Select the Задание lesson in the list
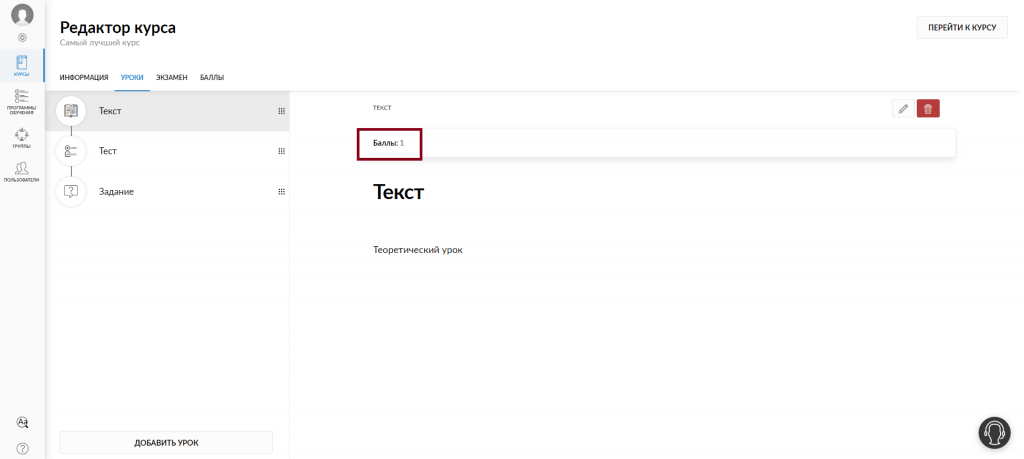The image size is (1024, 459). [167, 192]
